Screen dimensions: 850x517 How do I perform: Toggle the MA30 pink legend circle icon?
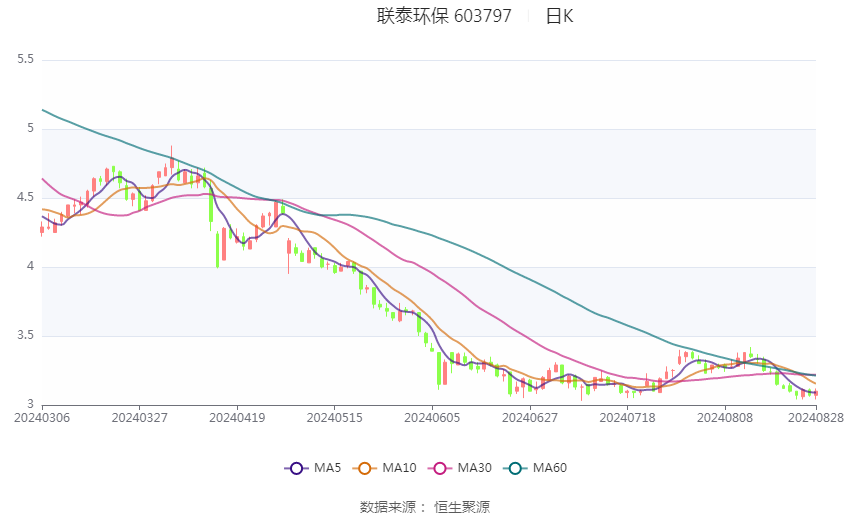(440, 468)
